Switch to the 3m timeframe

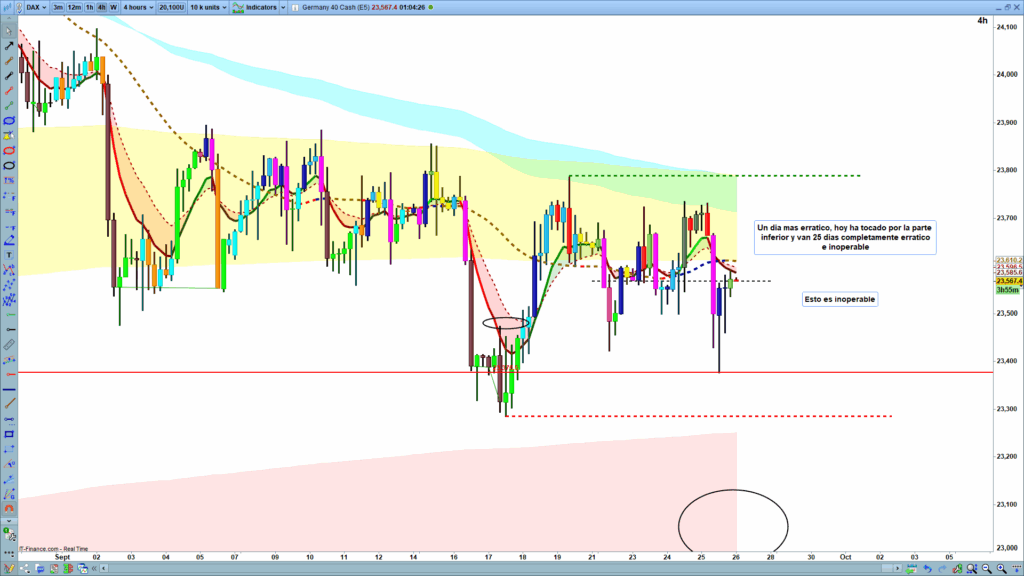58,7
